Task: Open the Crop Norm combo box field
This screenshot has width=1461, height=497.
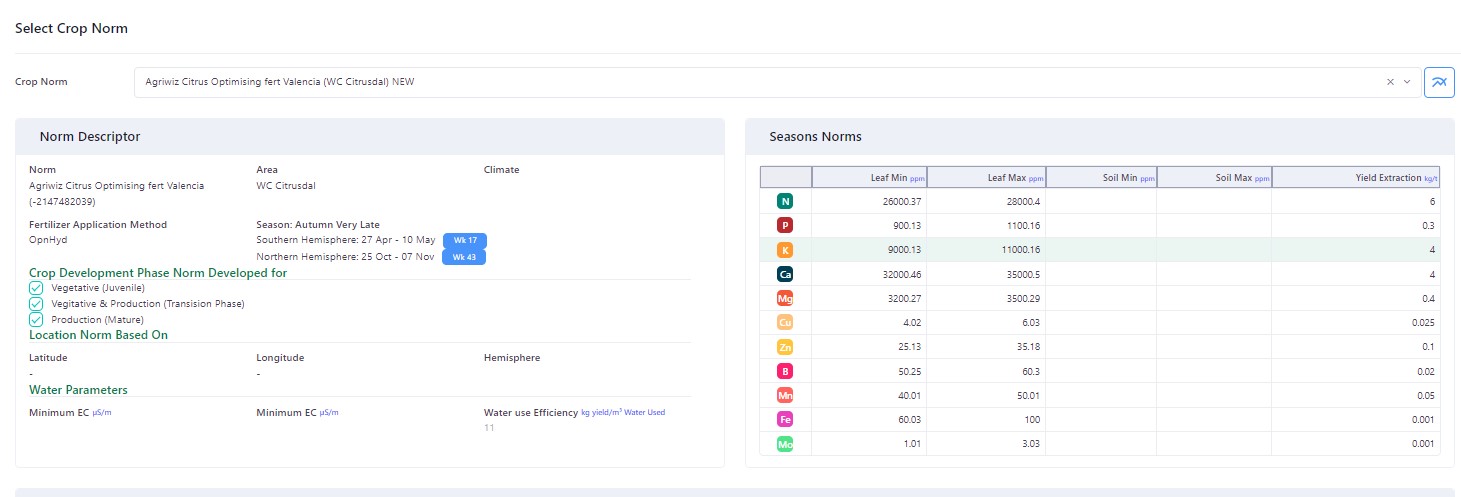Action: [x=777, y=82]
